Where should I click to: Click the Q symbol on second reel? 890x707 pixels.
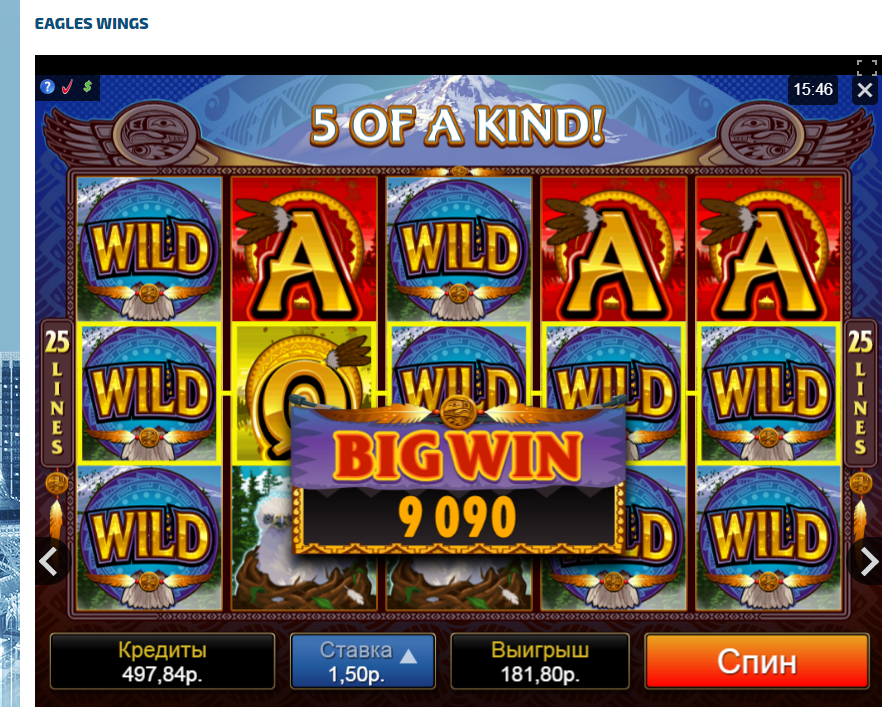coord(304,393)
